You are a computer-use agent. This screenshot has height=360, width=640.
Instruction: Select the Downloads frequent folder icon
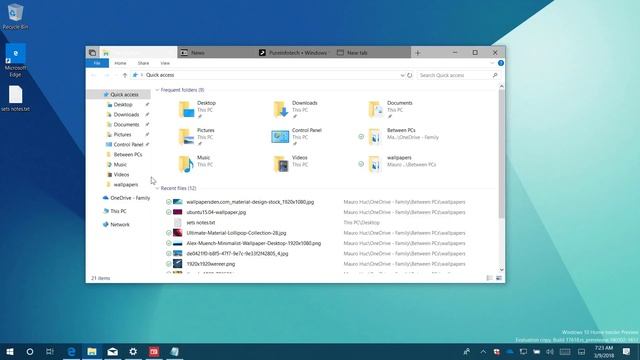[x=281, y=109]
